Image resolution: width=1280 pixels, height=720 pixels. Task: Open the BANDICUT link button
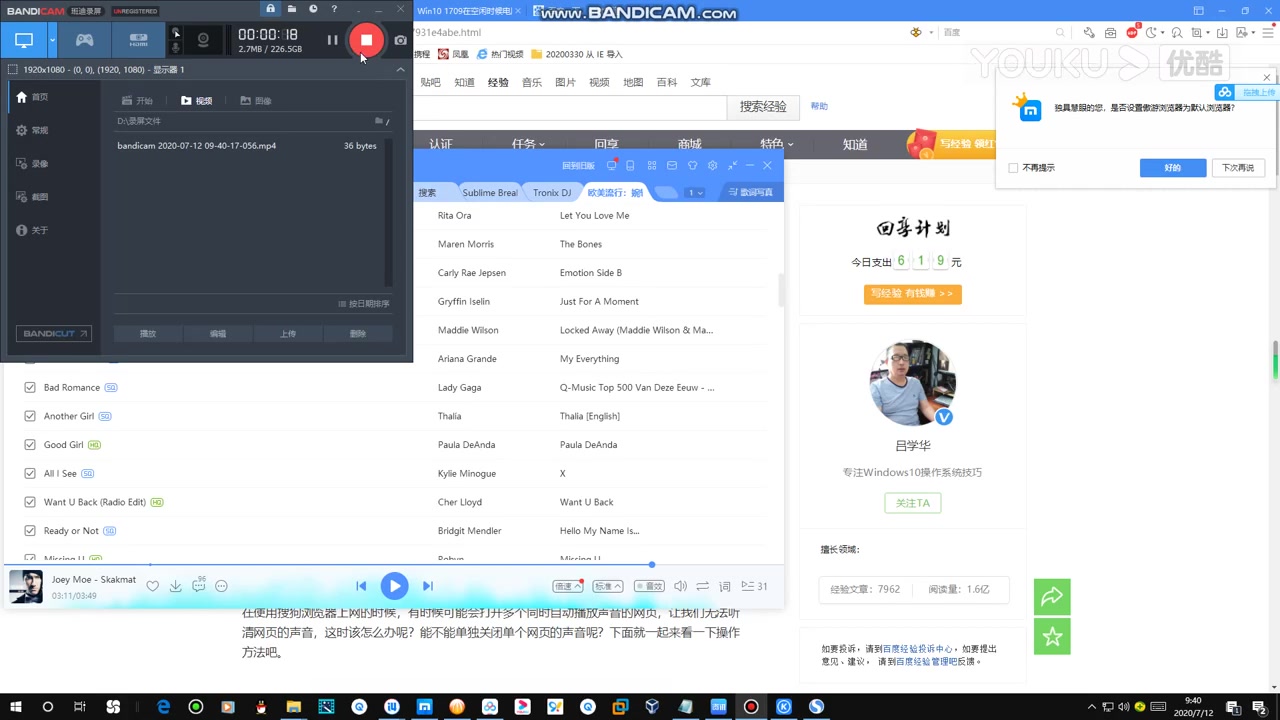(x=54, y=334)
